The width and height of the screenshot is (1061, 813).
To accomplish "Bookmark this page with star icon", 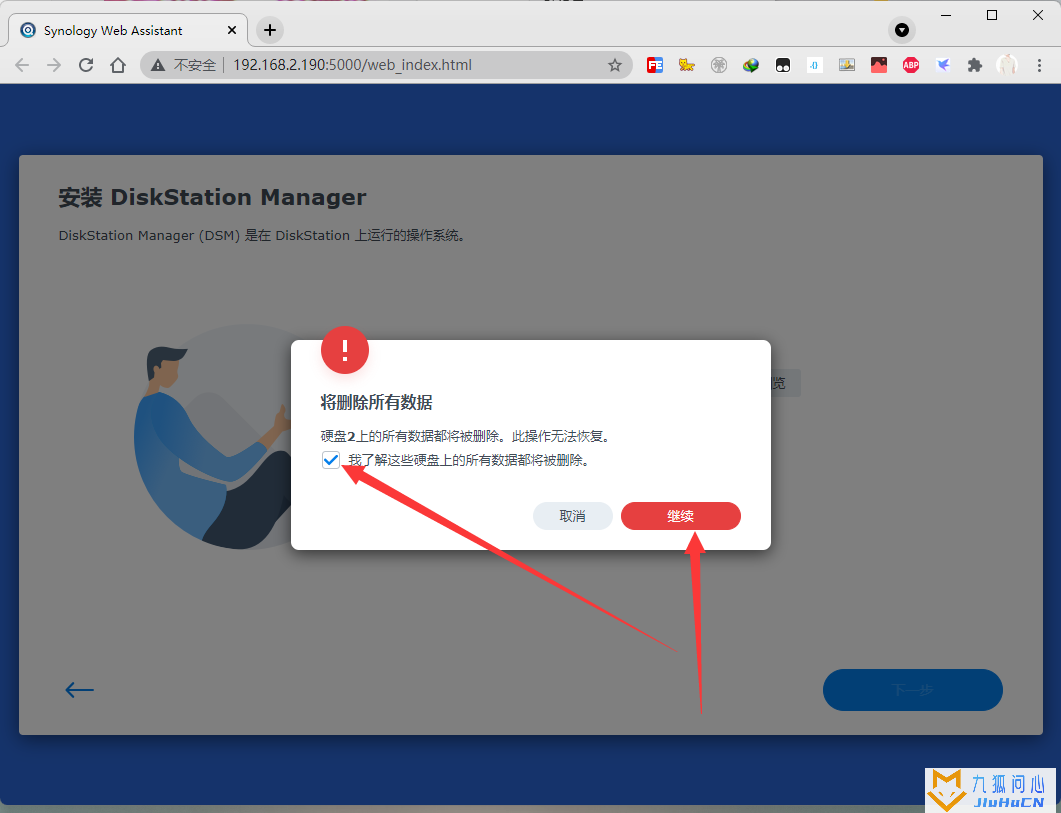I will pyautogui.click(x=614, y=65).
